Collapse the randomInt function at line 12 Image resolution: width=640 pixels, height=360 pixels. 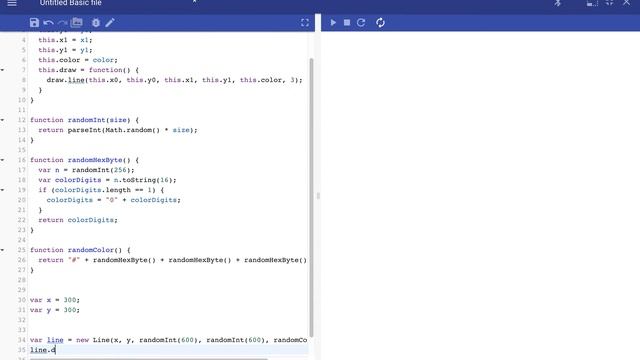tap(2, 120)
